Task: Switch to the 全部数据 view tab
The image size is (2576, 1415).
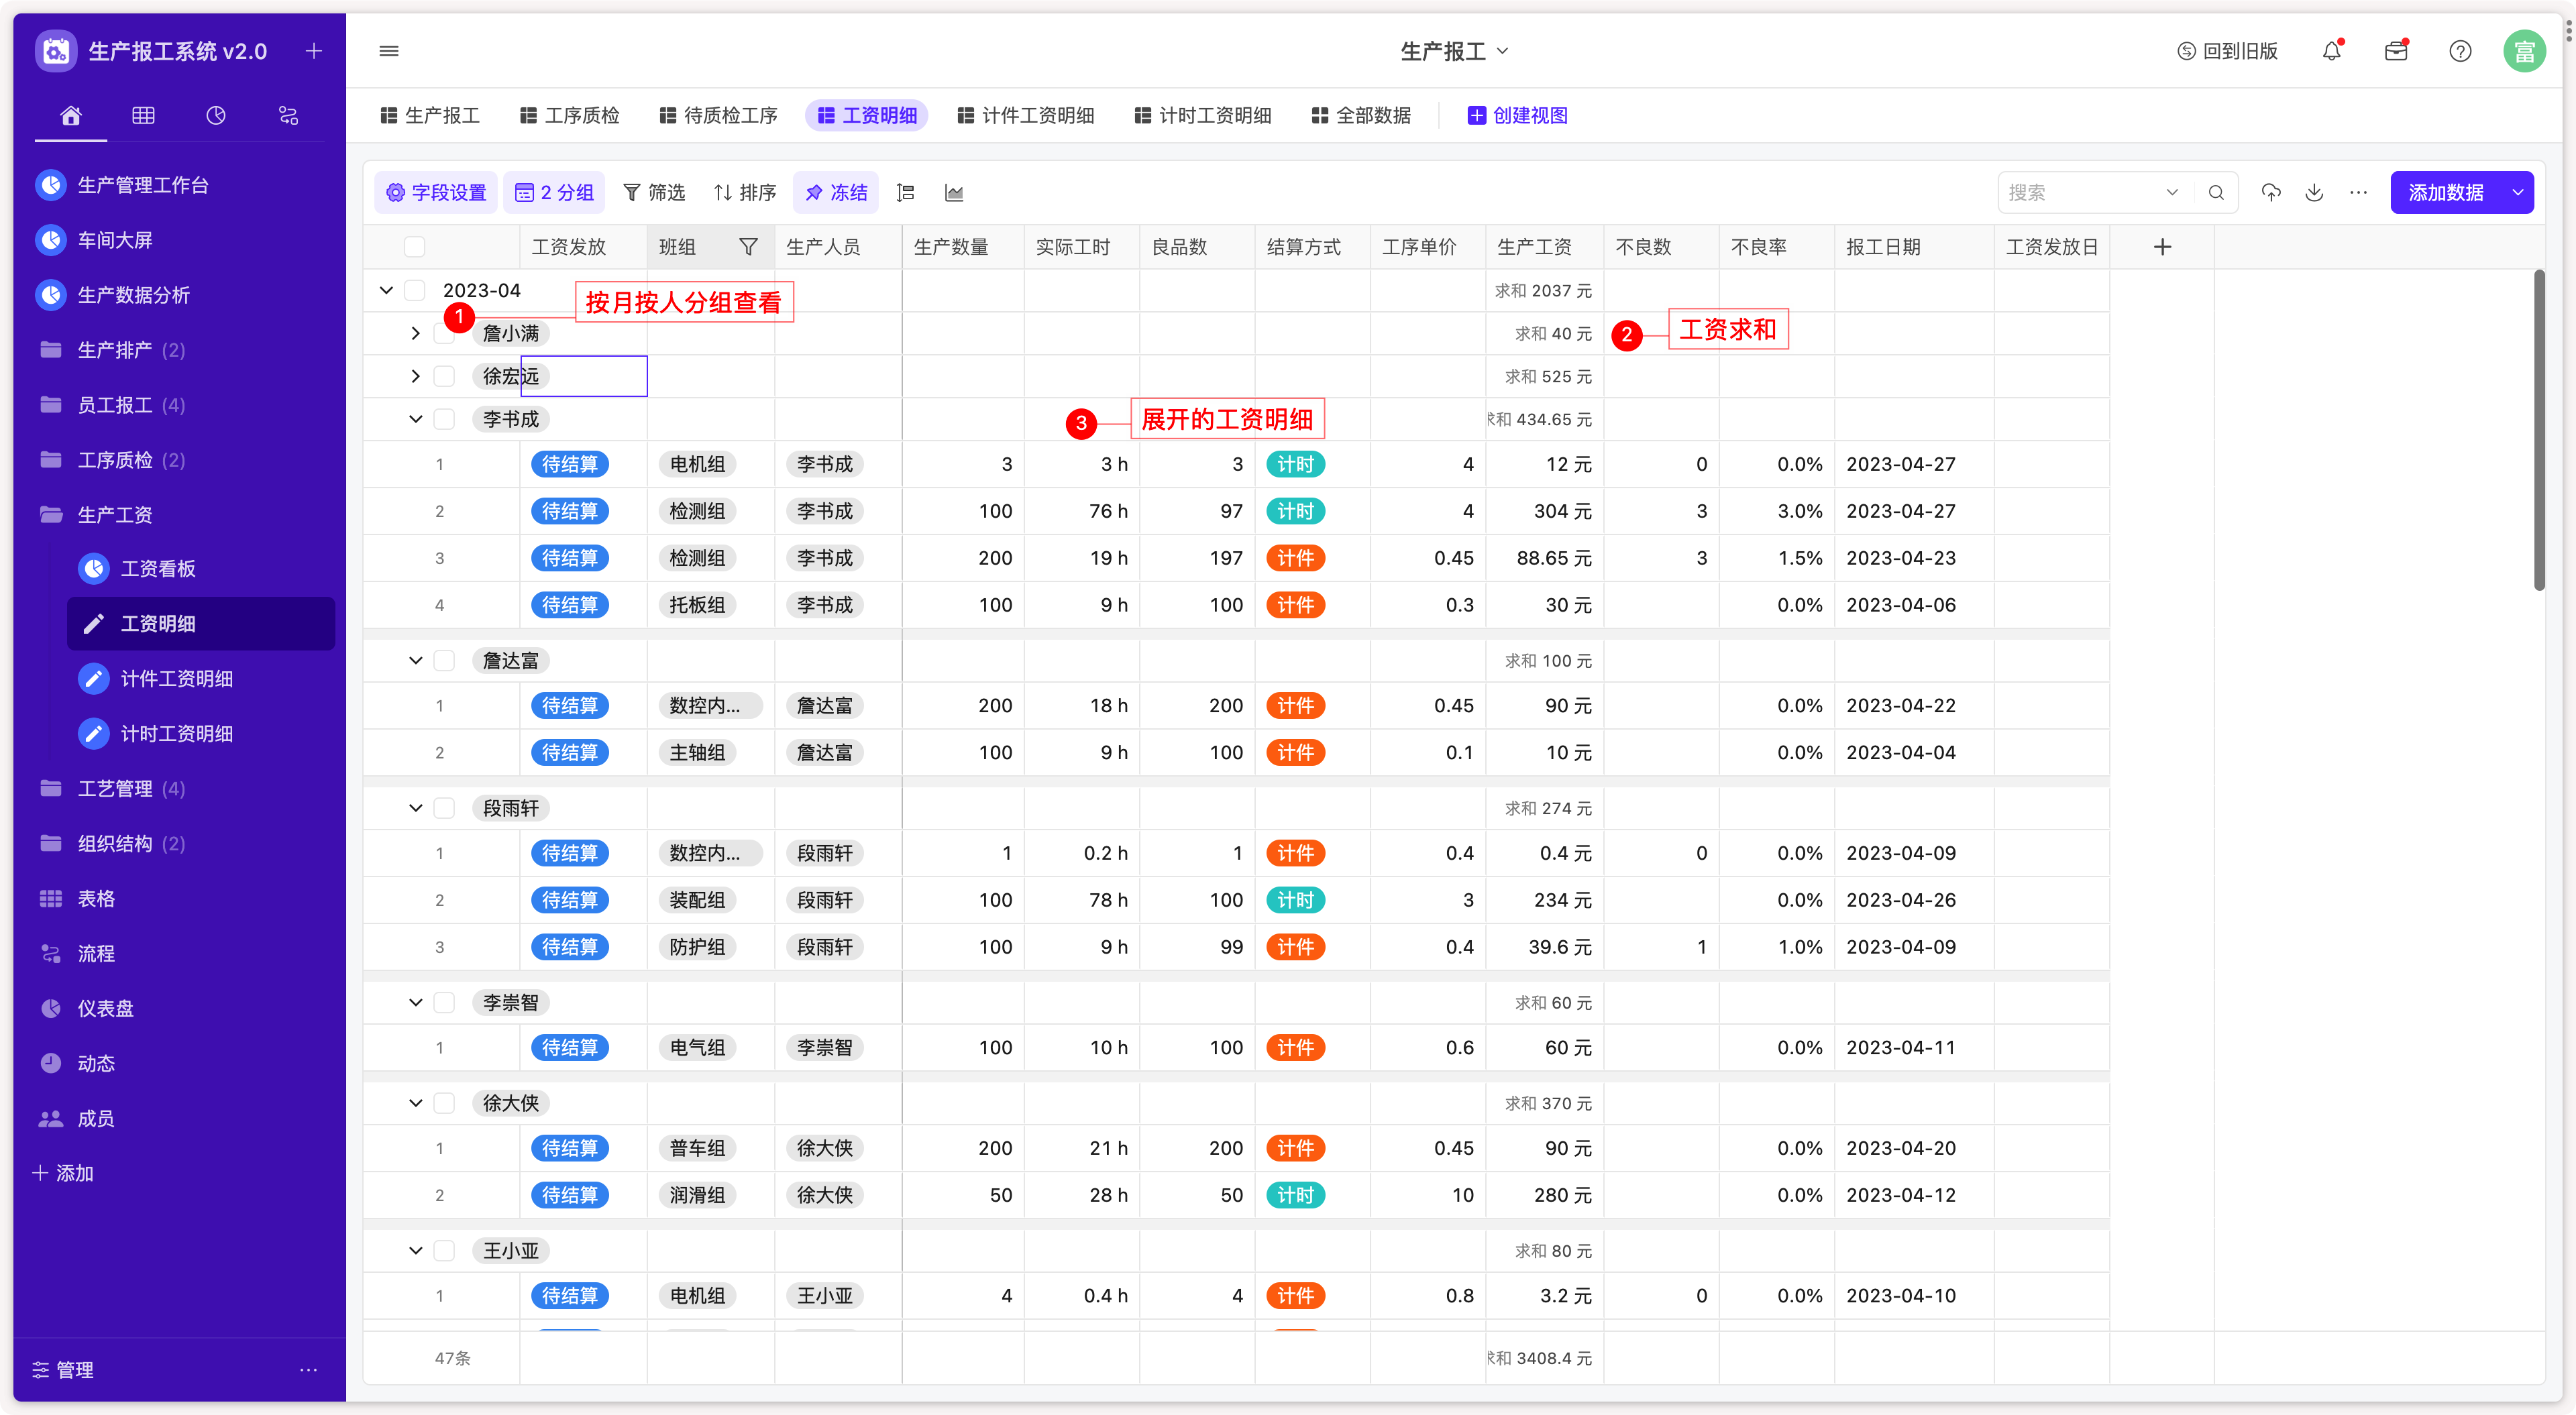Action: click(1361, 116)
